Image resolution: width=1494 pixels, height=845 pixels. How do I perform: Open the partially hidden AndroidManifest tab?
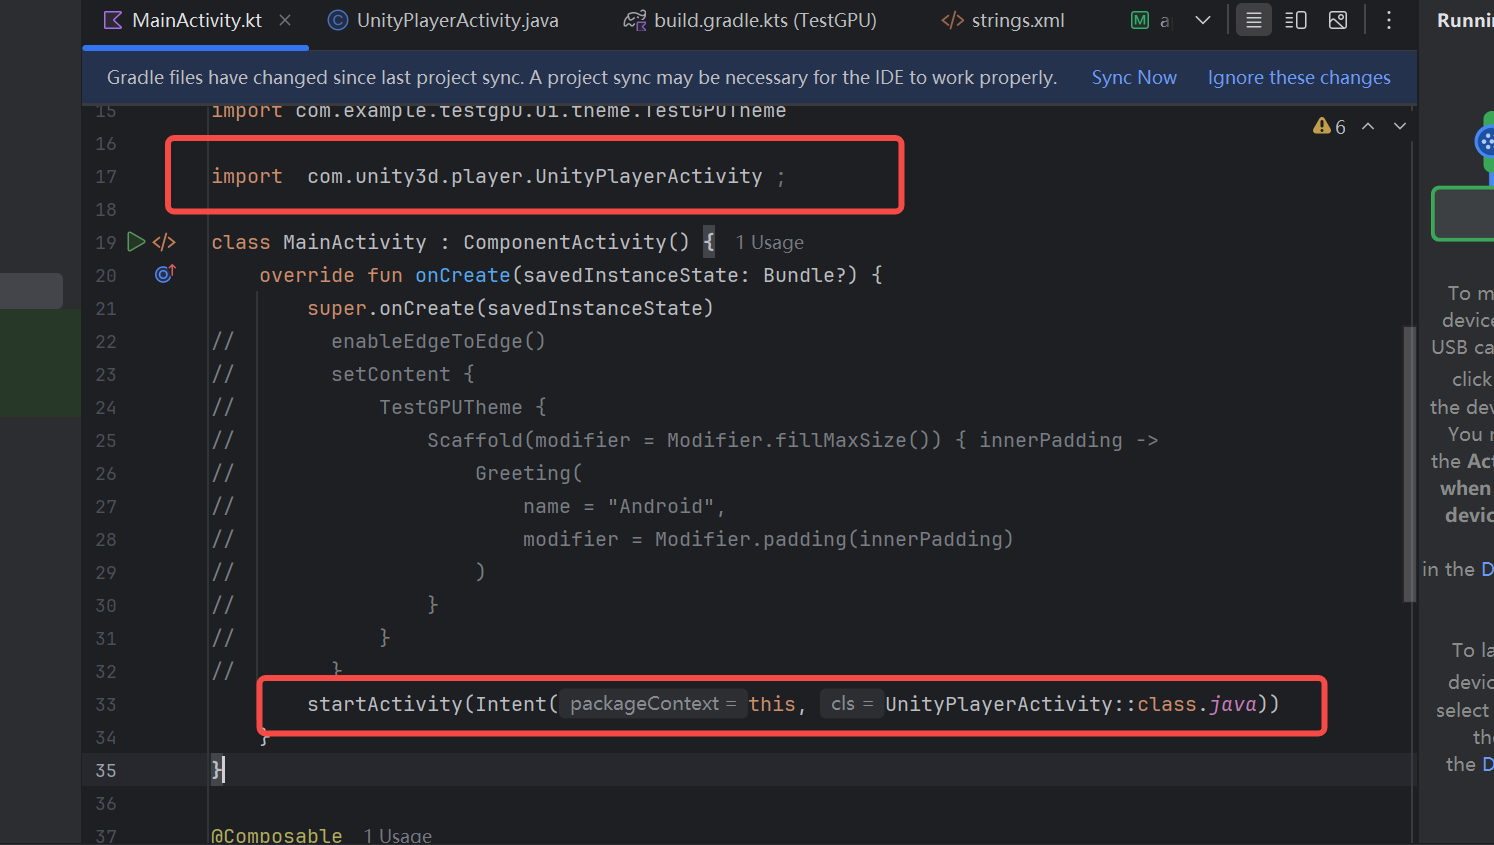click(x=1150, y=20)
